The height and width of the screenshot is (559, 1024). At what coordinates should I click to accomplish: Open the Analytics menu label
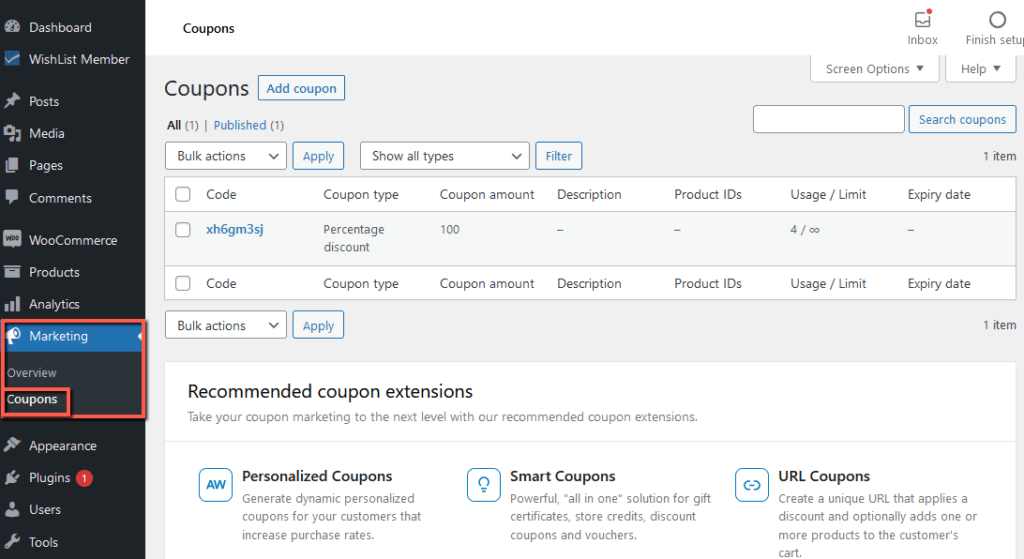(x=54, y=304)
